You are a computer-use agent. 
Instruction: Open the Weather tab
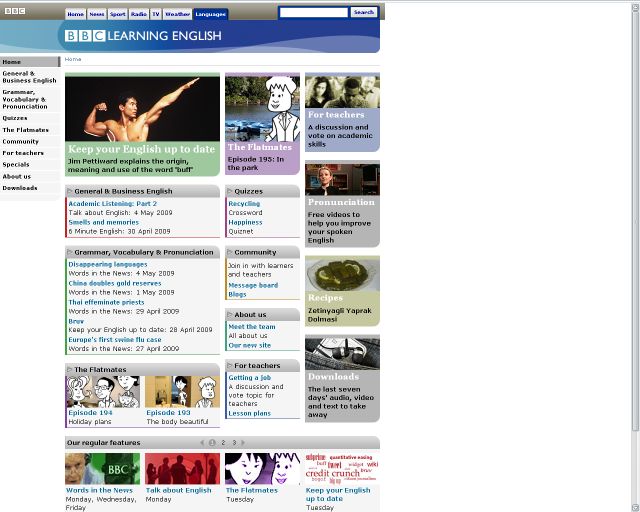(x=178, y=14)
